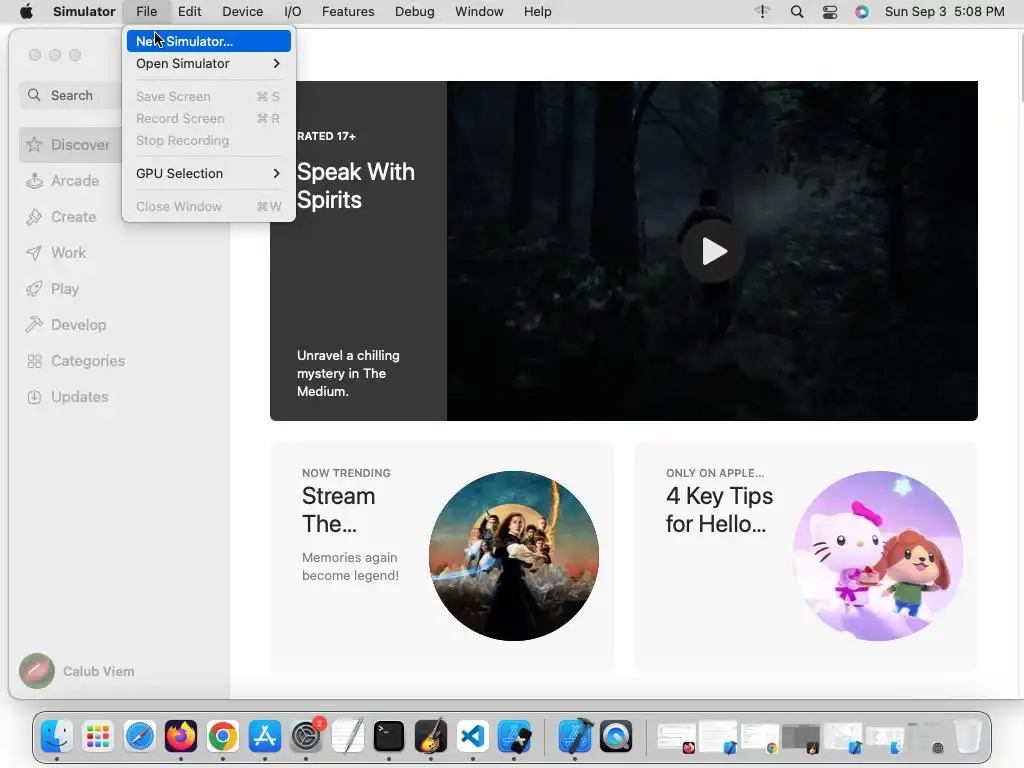
Task: Click the Search magnifier icon in sidebar
Action: pyautogui.click(x=34, y=95)
